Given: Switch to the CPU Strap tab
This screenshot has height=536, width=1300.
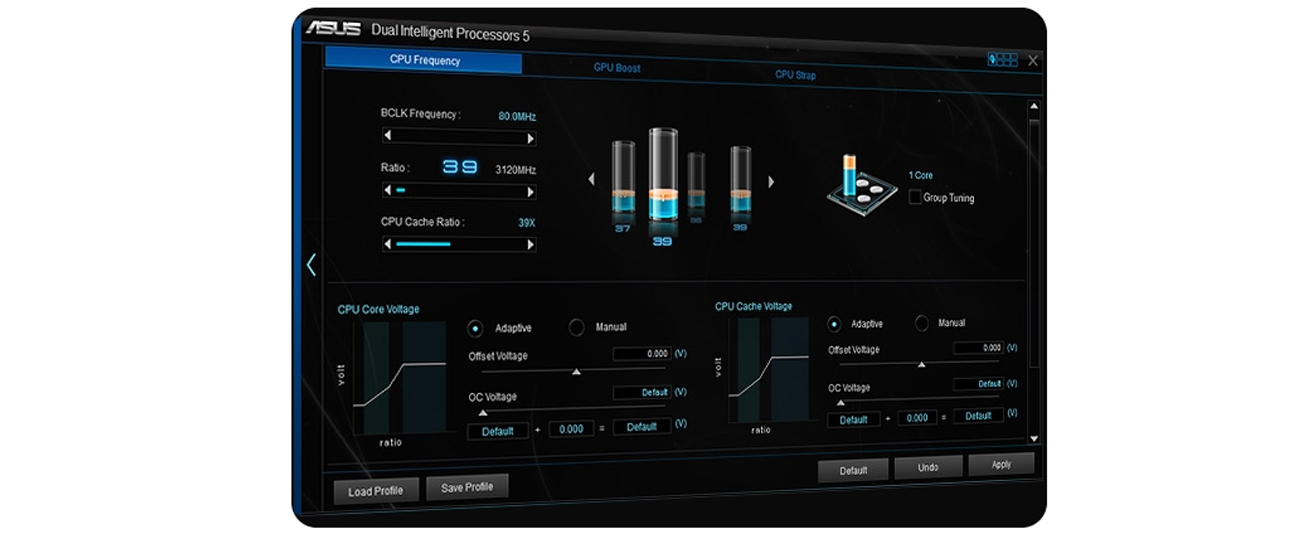Looking at the screenshot, I should tap(795, 74).
